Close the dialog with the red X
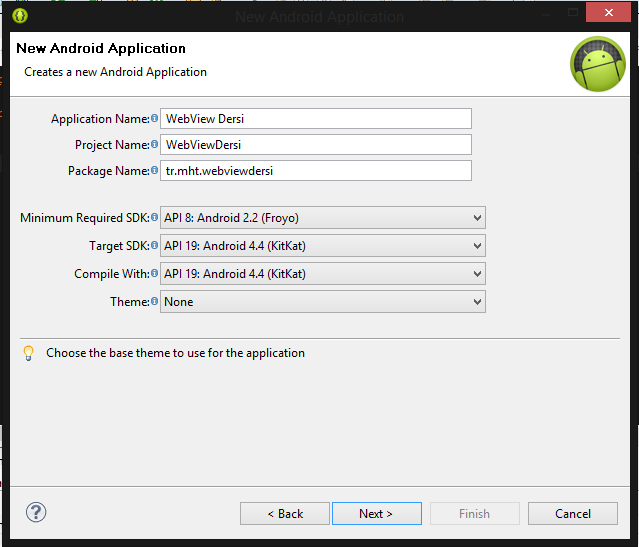Screen dimensions: 639x547 [608, 13]
